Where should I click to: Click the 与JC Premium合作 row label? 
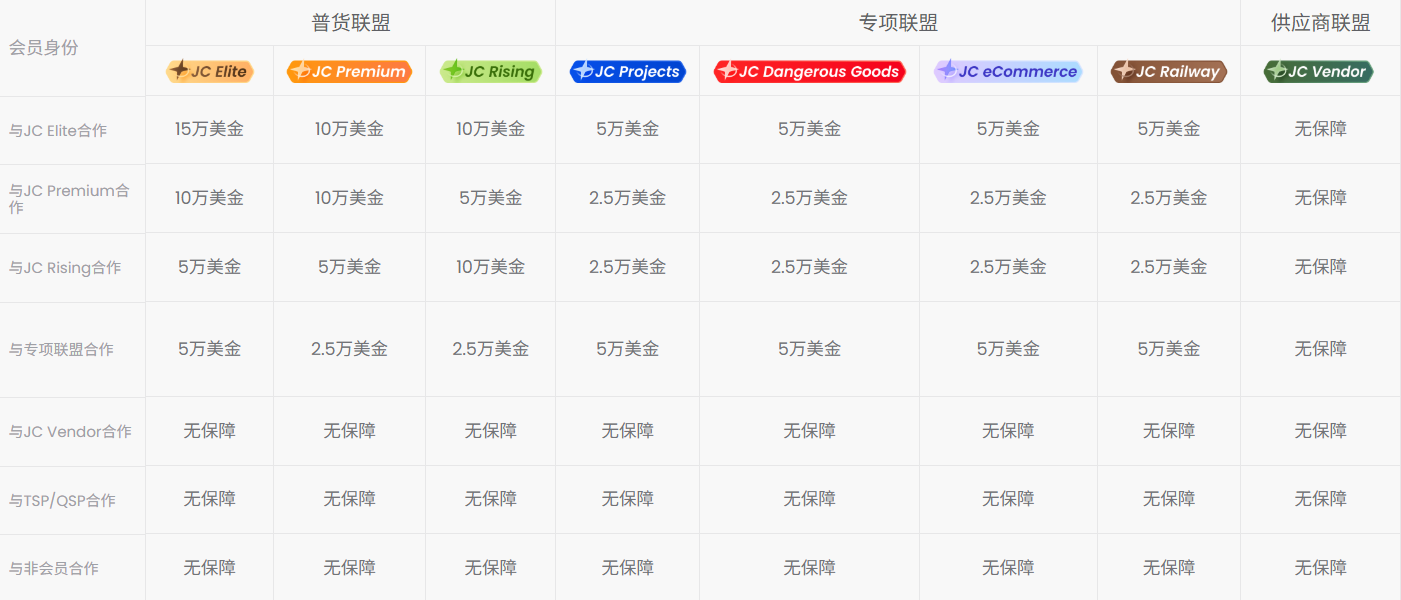69,199
